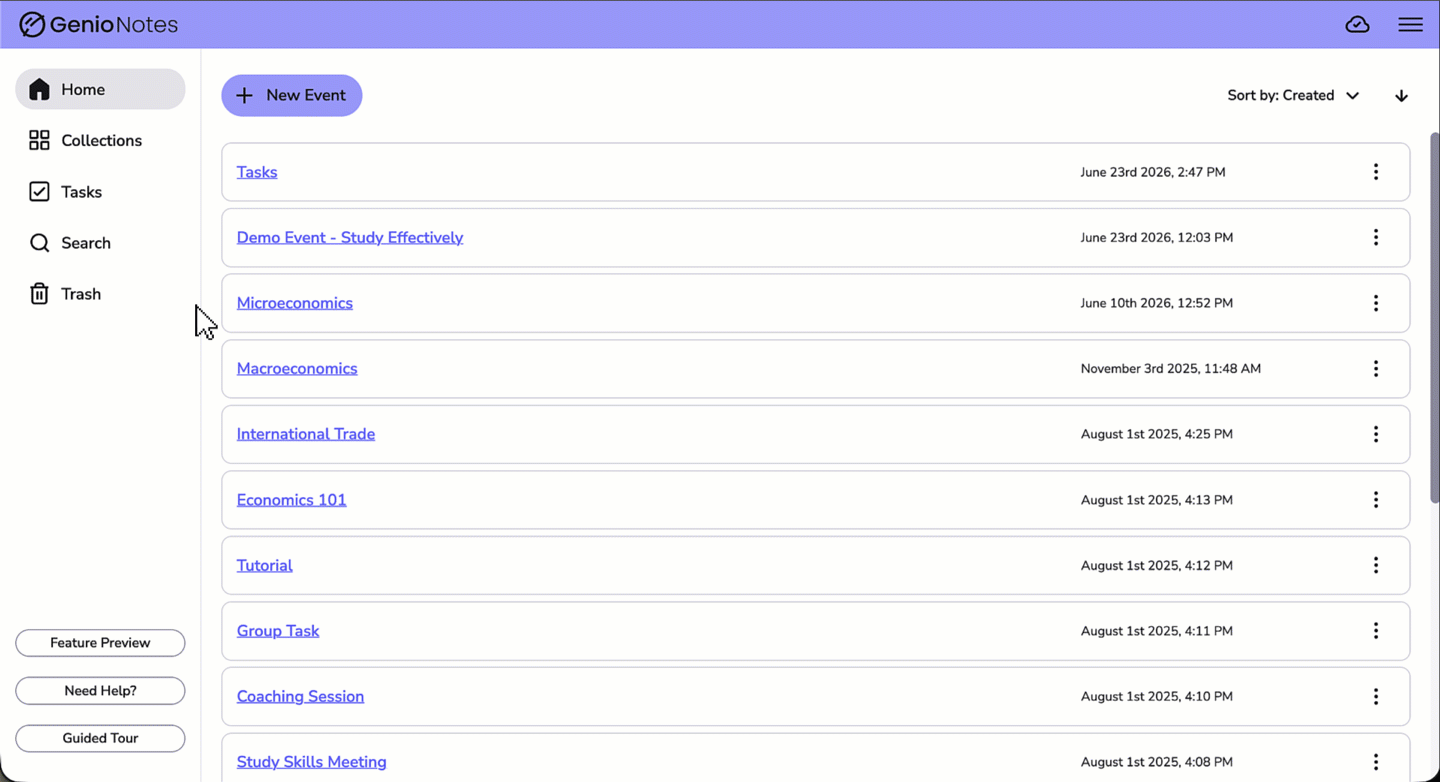
Task: Open Demo Event - Study Effectively
Action: [x=350, y=237]
